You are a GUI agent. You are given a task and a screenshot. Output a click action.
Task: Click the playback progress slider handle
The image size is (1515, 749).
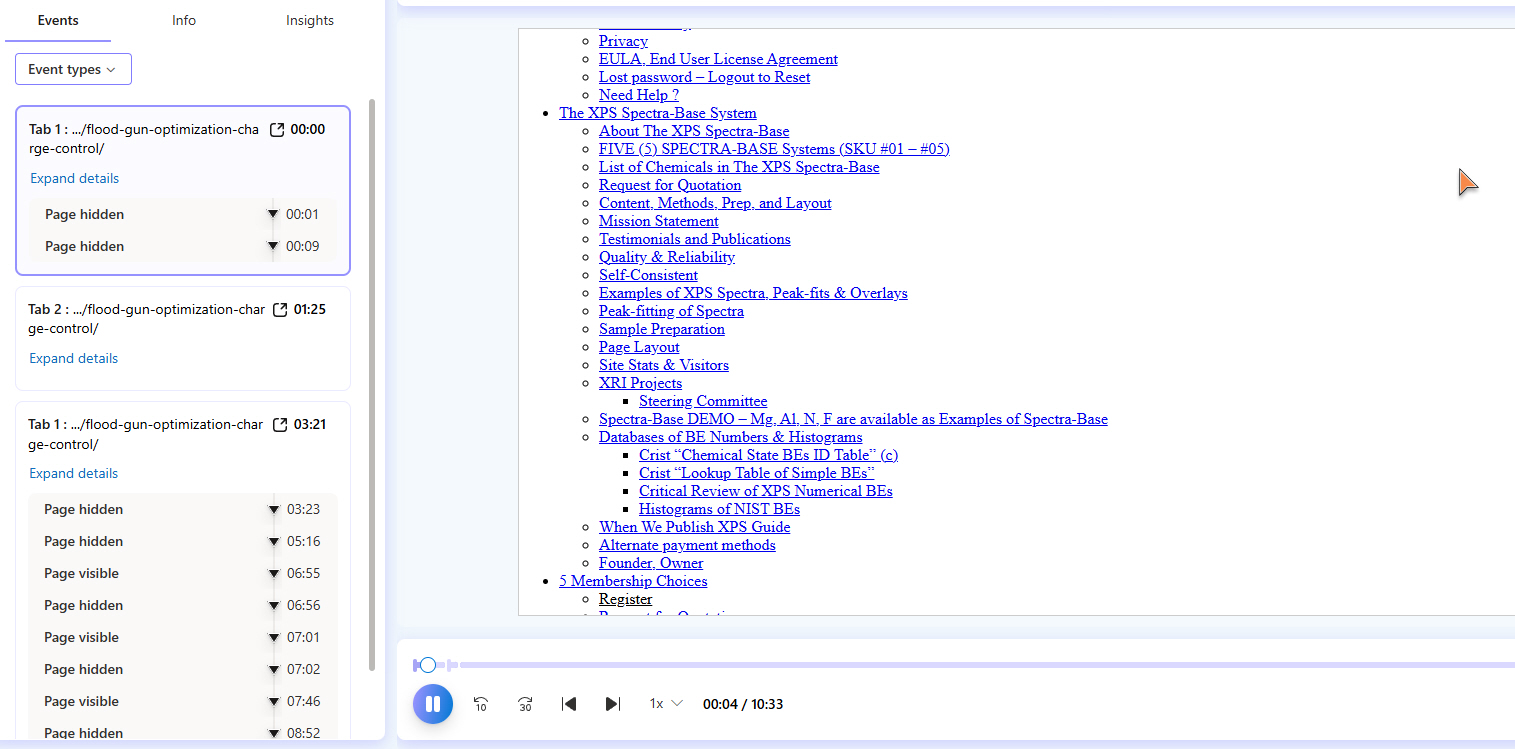click(428, 665)
